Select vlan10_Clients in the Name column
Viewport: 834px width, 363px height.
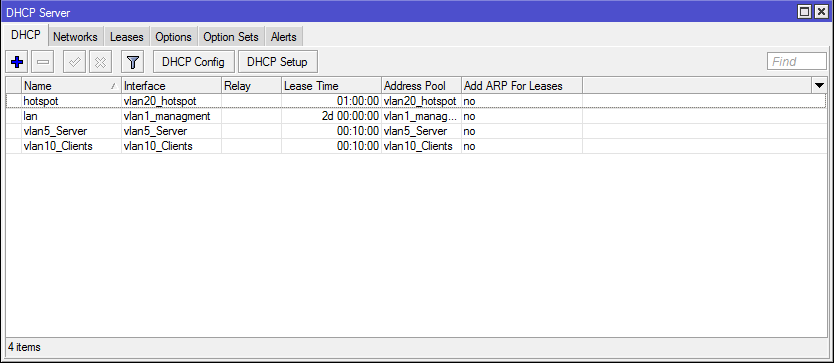pyautogui.click(x=58, y=146)
